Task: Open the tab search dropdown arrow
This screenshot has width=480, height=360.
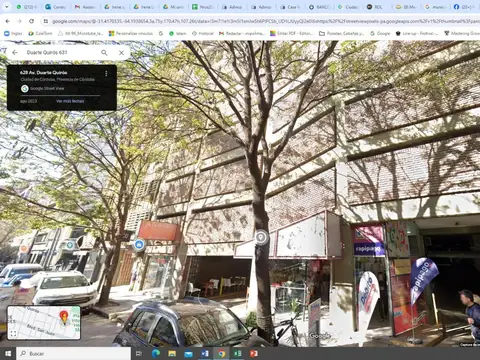Action: coord(6,7)
